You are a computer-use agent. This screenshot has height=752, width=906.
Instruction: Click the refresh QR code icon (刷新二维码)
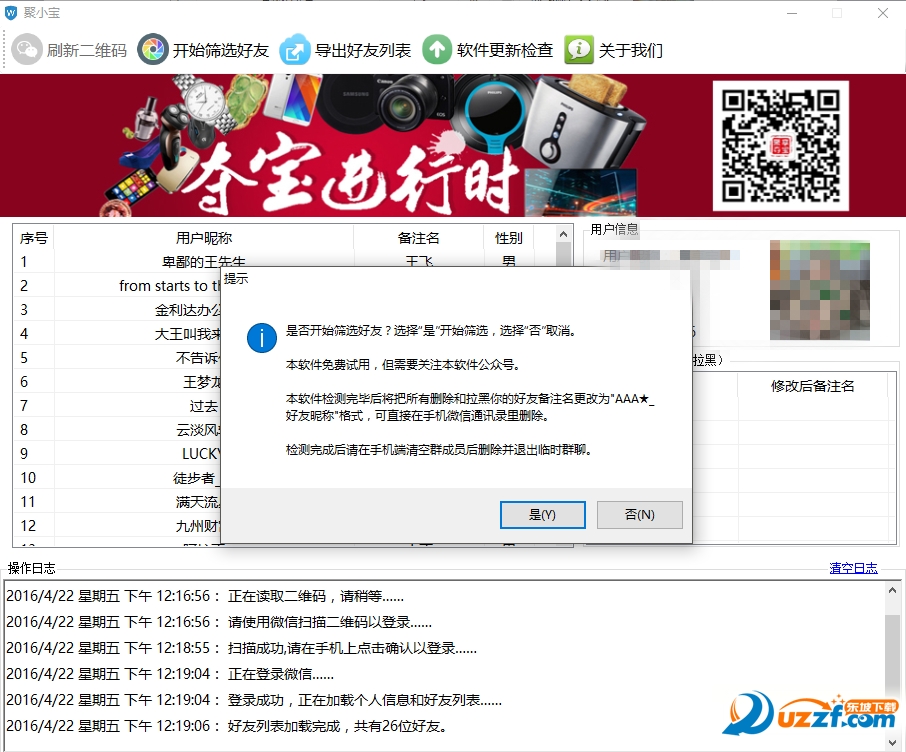coord(26,50)
